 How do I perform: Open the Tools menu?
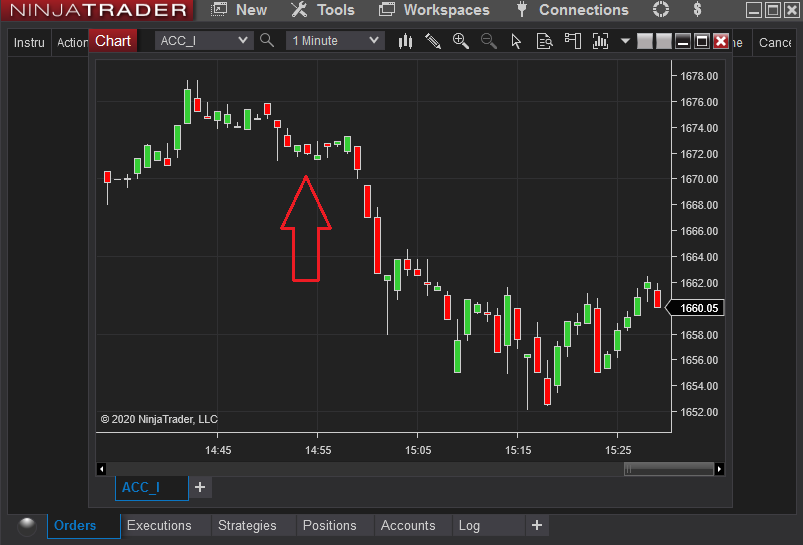pos(323,10)
